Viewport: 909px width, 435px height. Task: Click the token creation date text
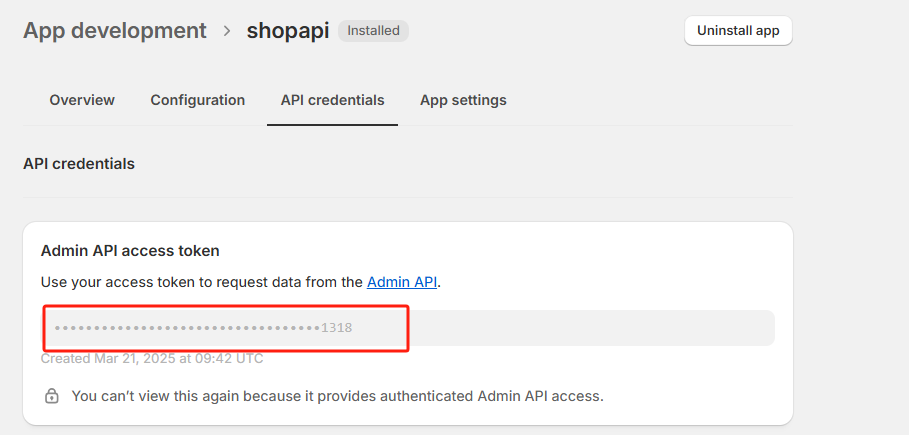point(152,358)
